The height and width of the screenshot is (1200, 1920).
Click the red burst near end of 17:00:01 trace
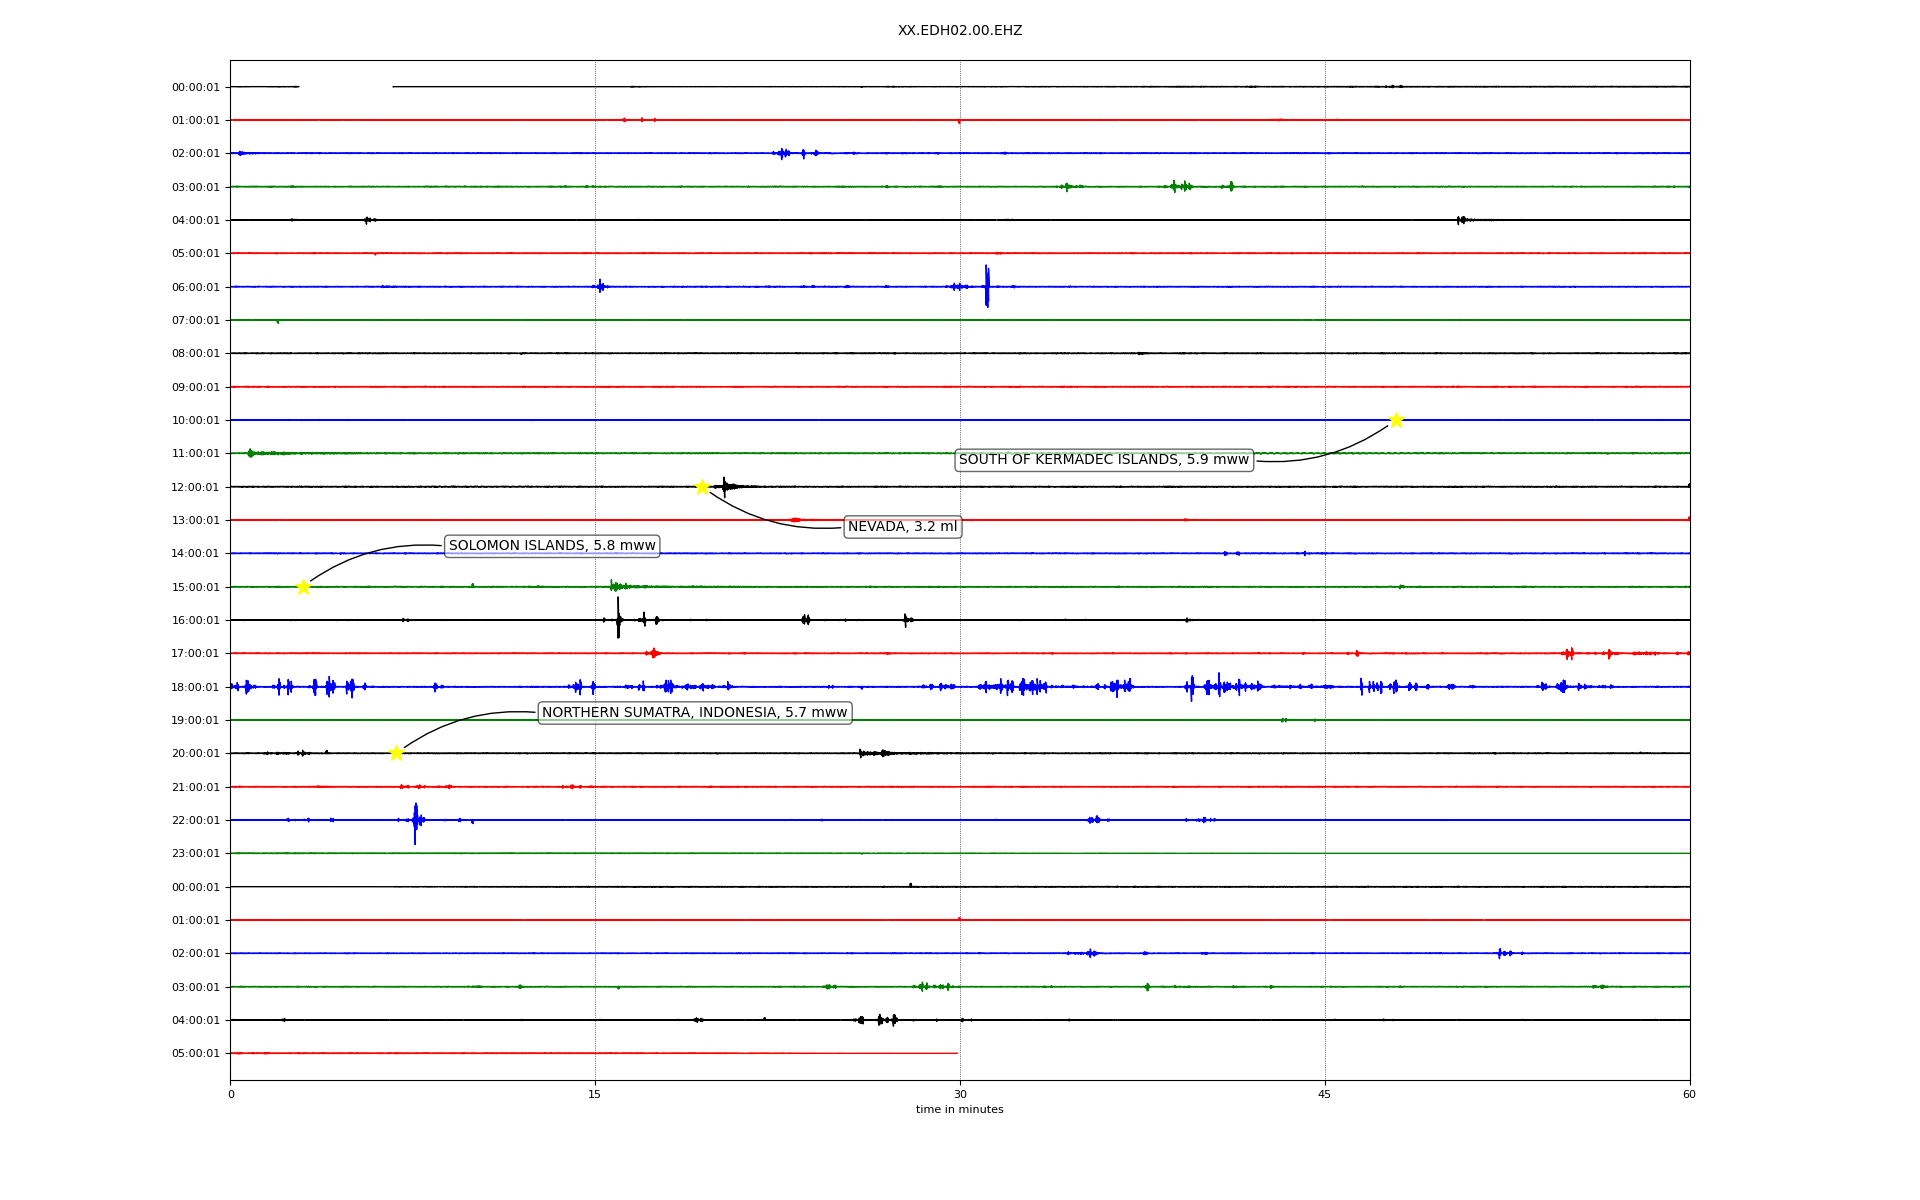1568,654
